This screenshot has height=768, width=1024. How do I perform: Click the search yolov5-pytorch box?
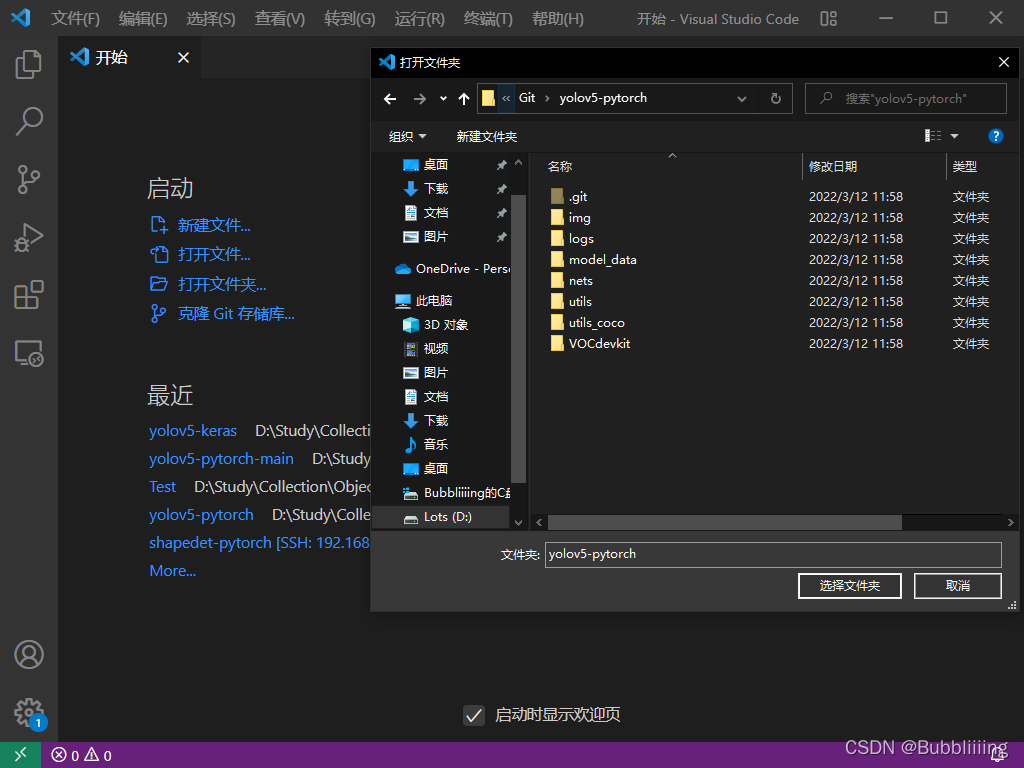click(905, 99)
